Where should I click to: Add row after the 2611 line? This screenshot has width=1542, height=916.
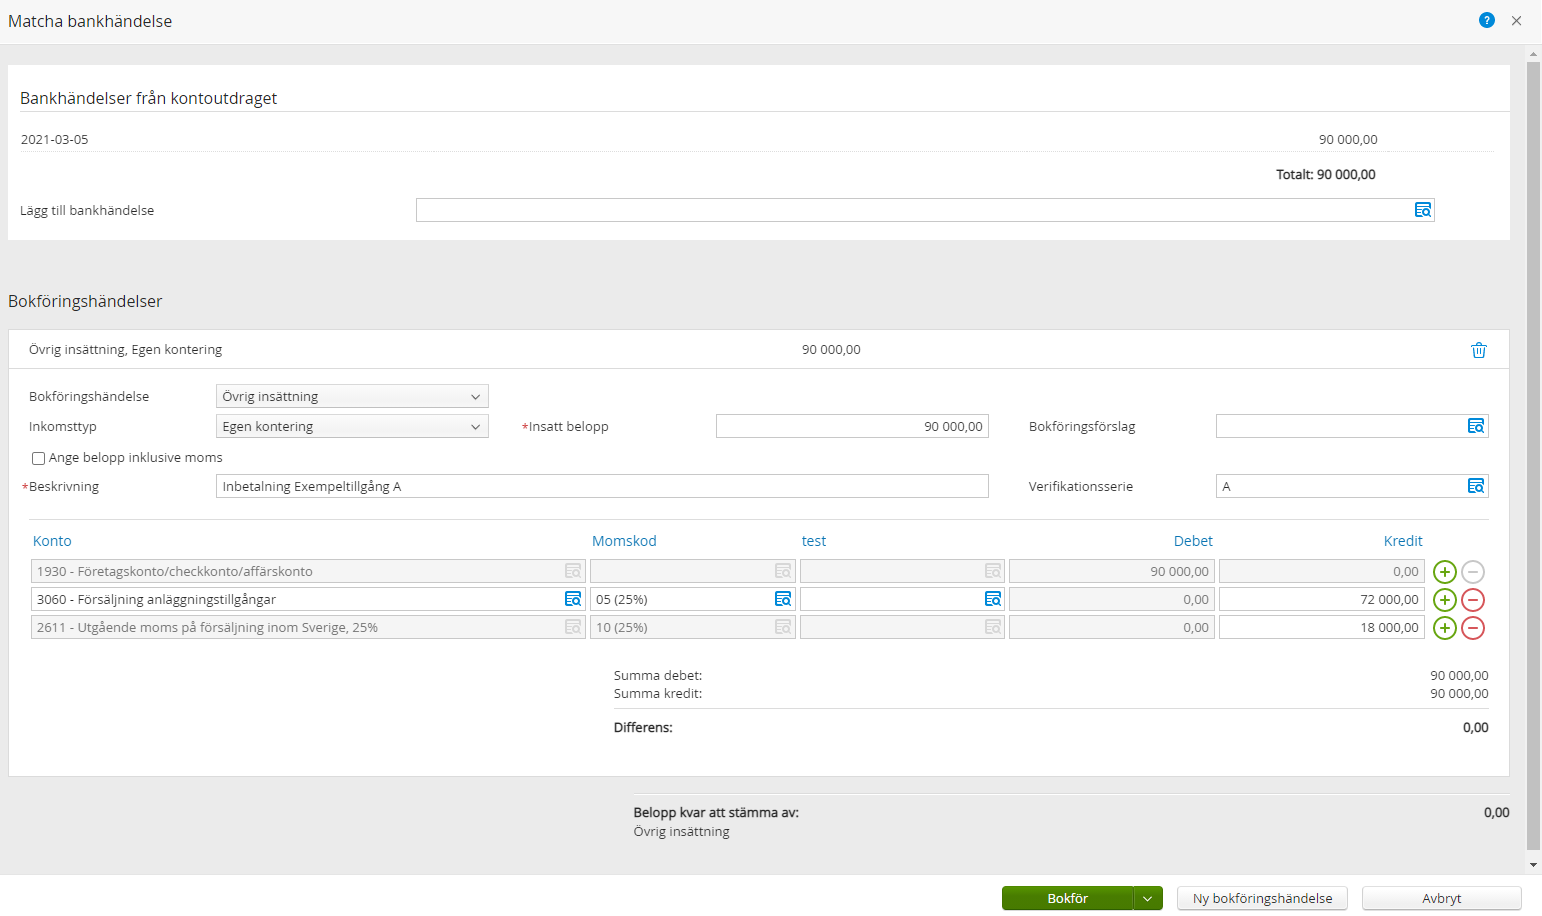pyautogui.click(x=1444, y=628)
